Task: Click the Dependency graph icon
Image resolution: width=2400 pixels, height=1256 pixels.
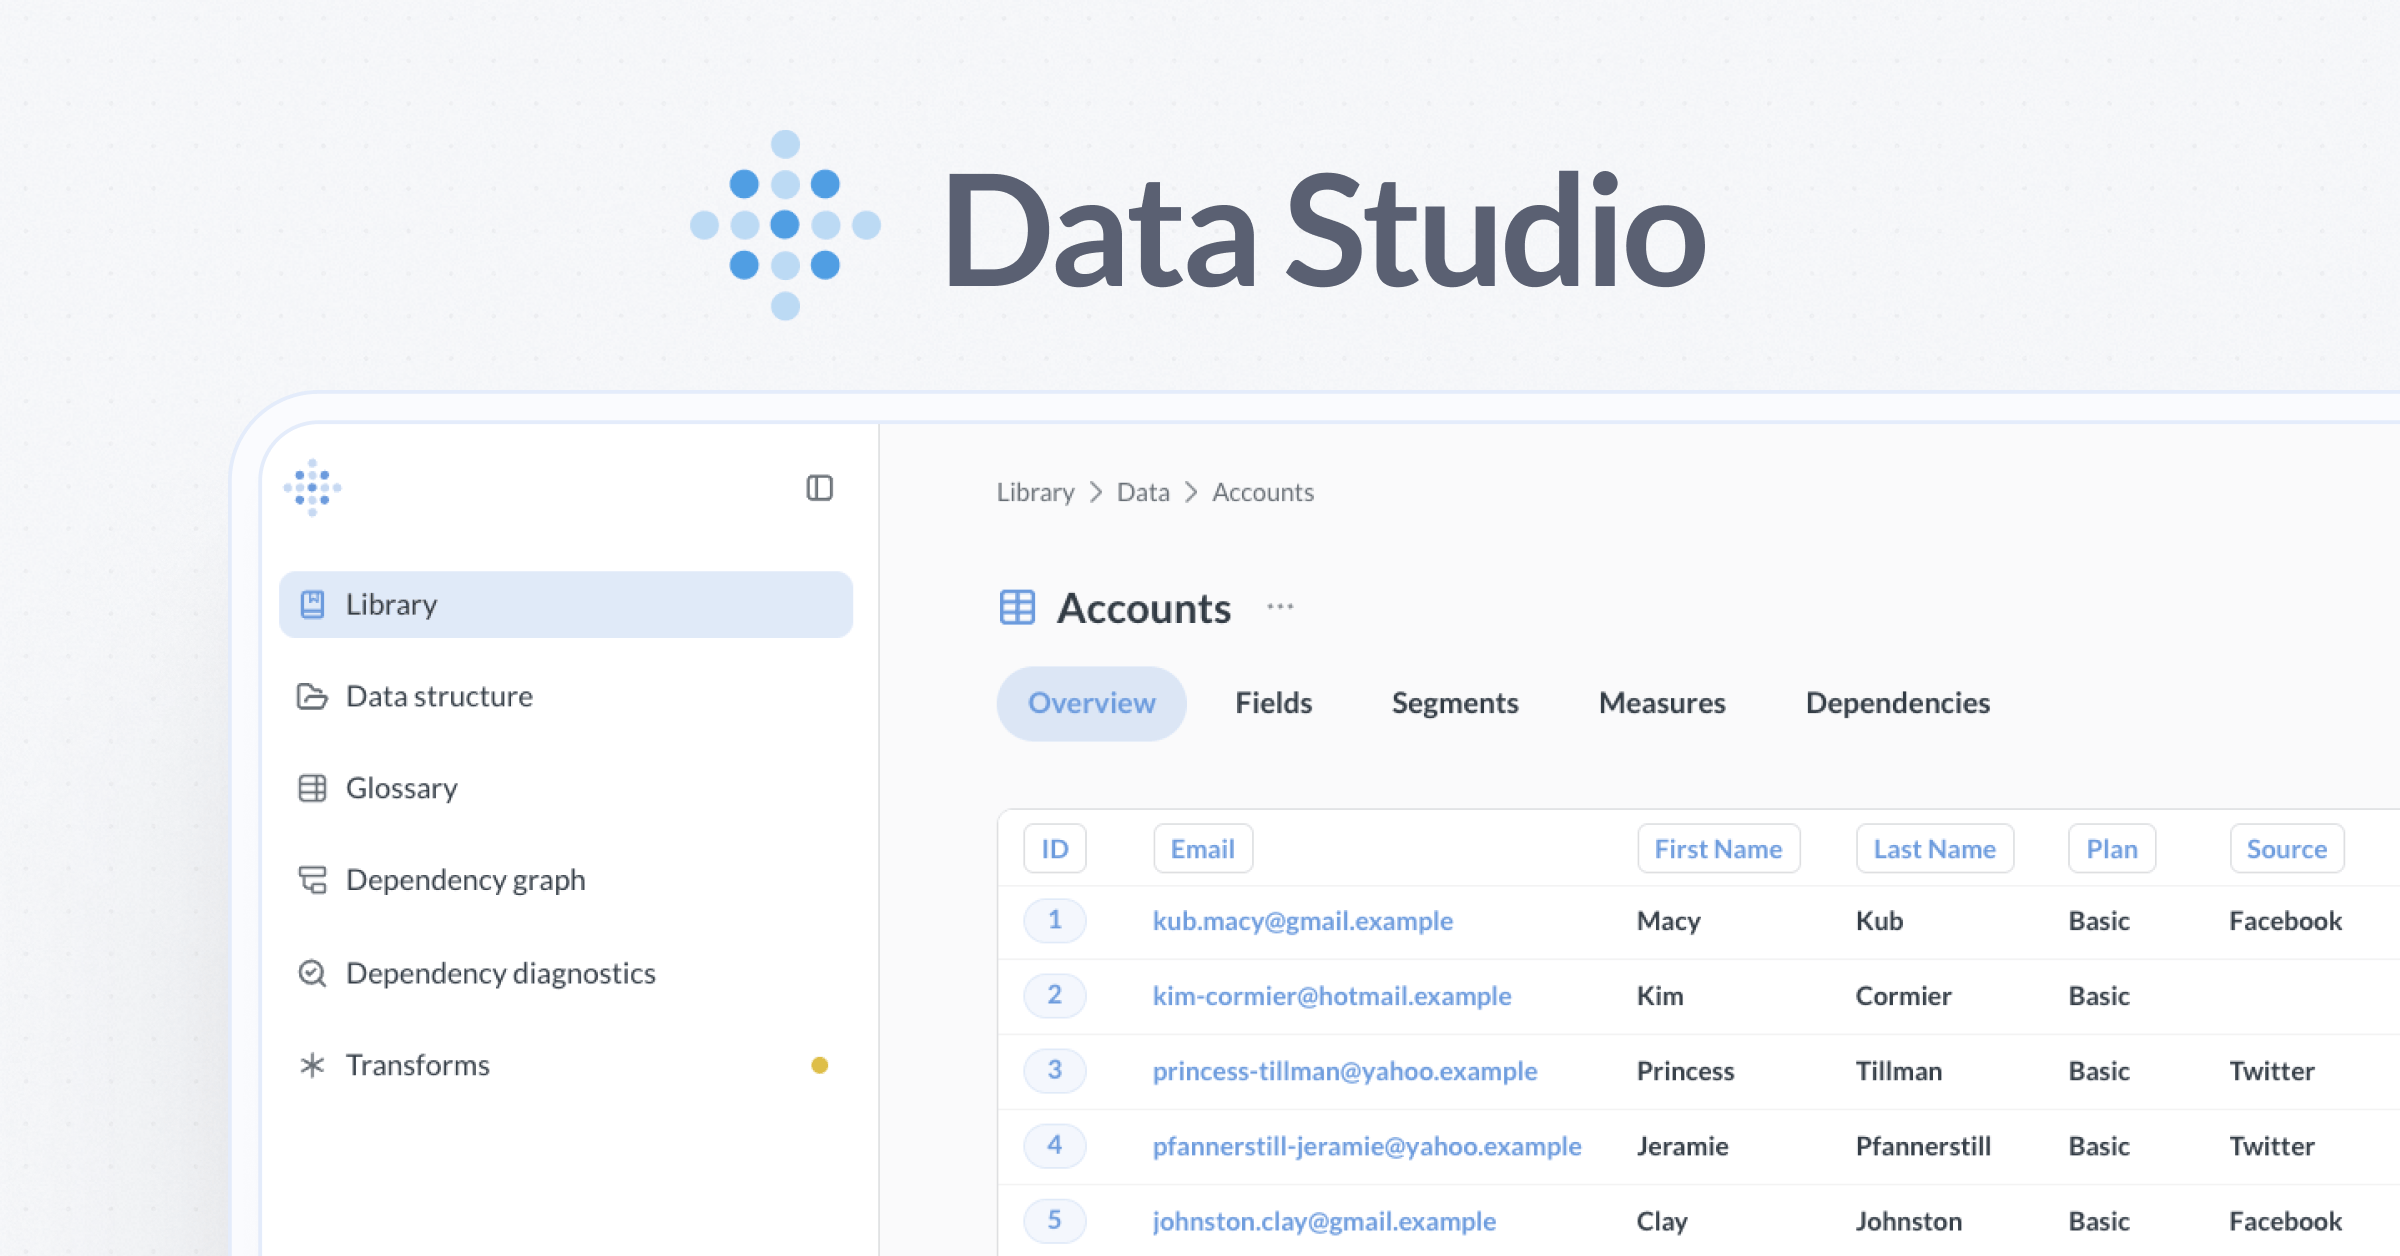Action: pos(312,880)
